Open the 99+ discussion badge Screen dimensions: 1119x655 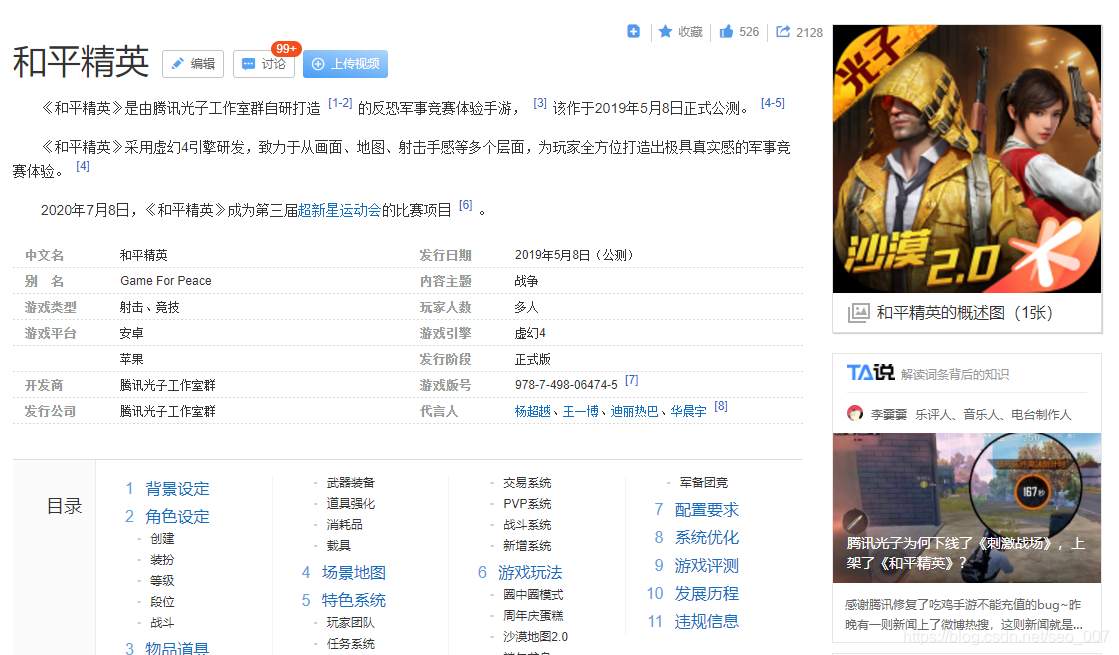[x=286, y=49]
